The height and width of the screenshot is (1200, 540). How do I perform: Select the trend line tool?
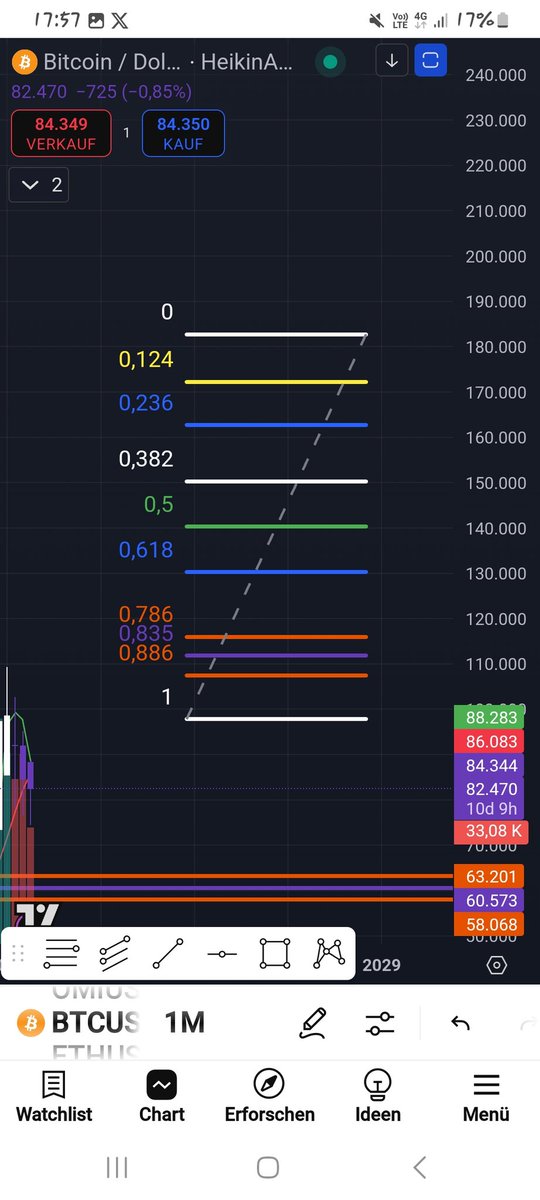pyautogui.click(x=168, y=953)
